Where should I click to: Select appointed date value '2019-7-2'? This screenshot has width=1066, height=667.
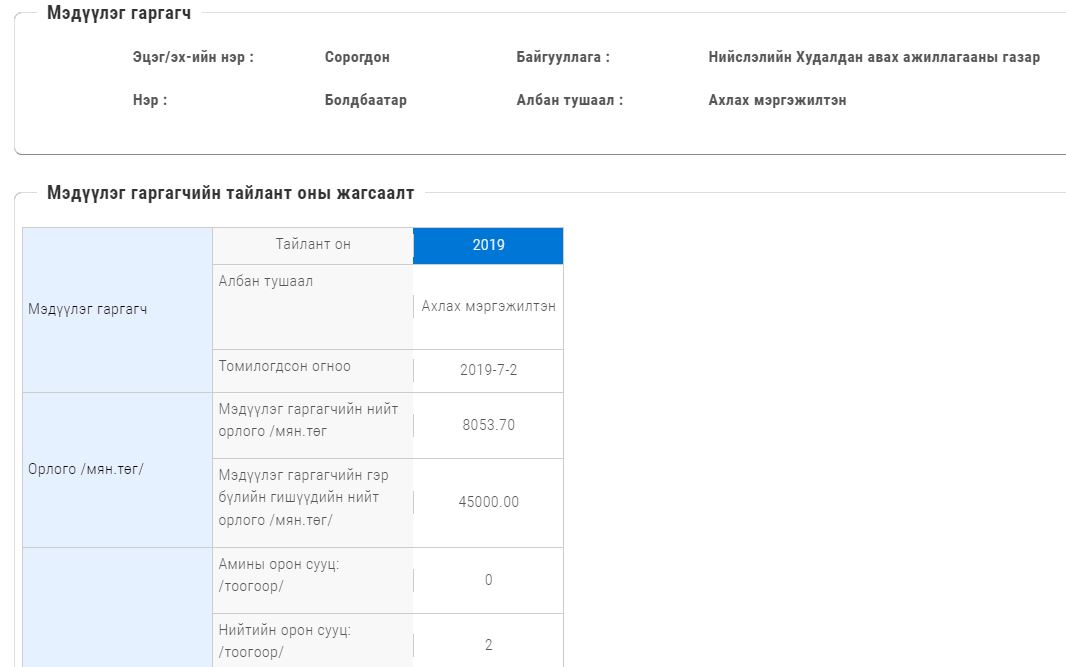tap(488, 370)
